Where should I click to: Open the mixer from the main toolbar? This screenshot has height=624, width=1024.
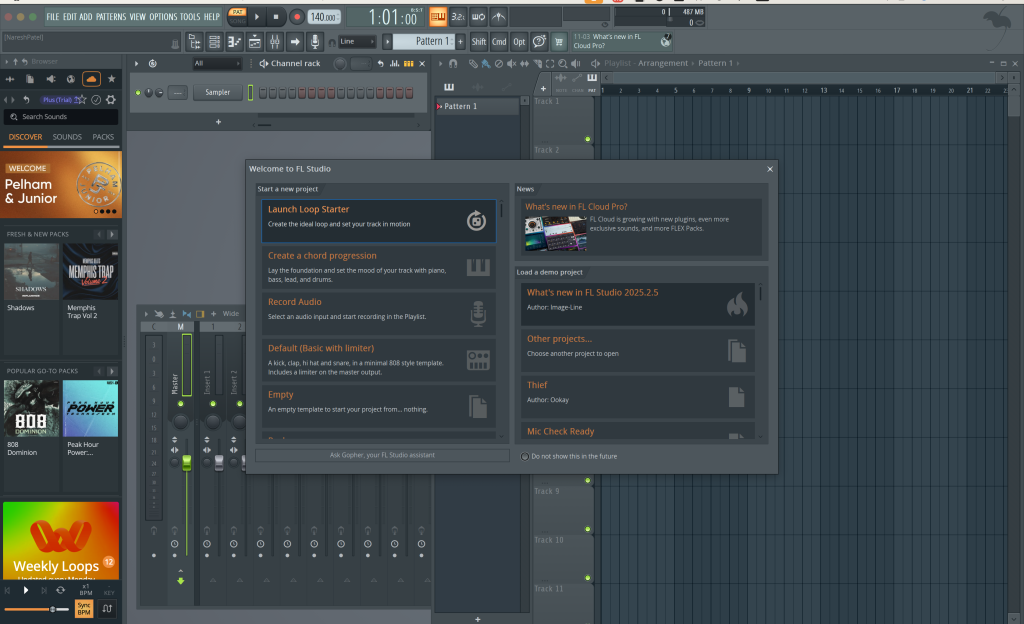(274, 42)
